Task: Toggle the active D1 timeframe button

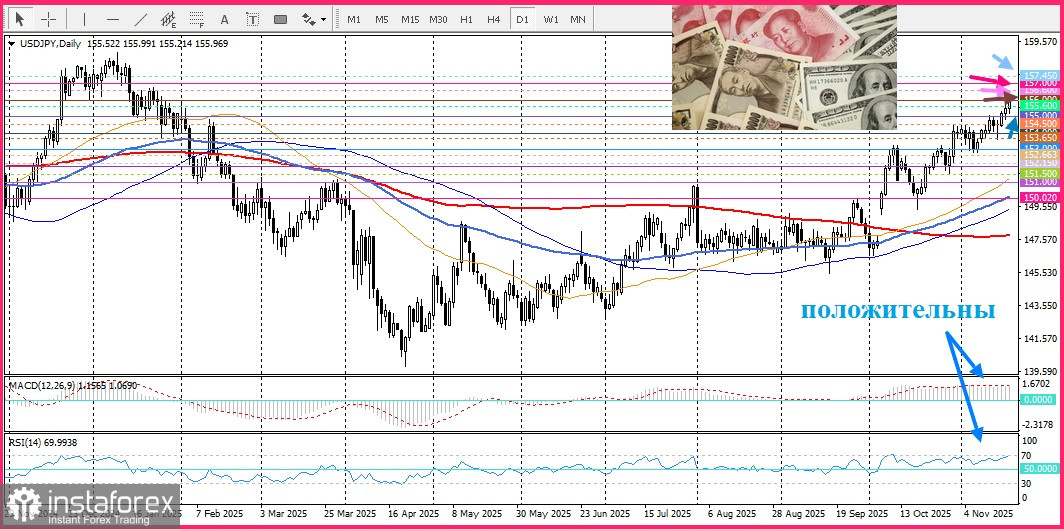Action: pos(522,19)
